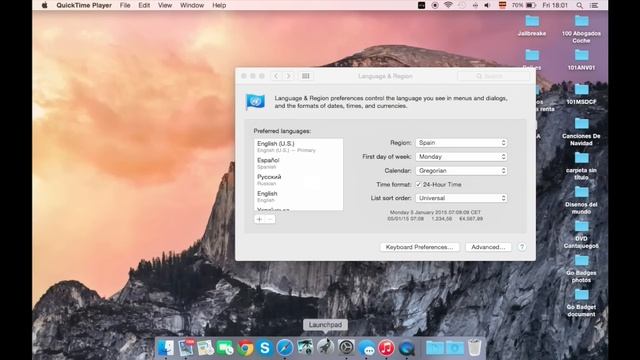Open List sort order dropdown
Image resolution: width=640 pixels, height=360 pixels.
coord(461,198)
